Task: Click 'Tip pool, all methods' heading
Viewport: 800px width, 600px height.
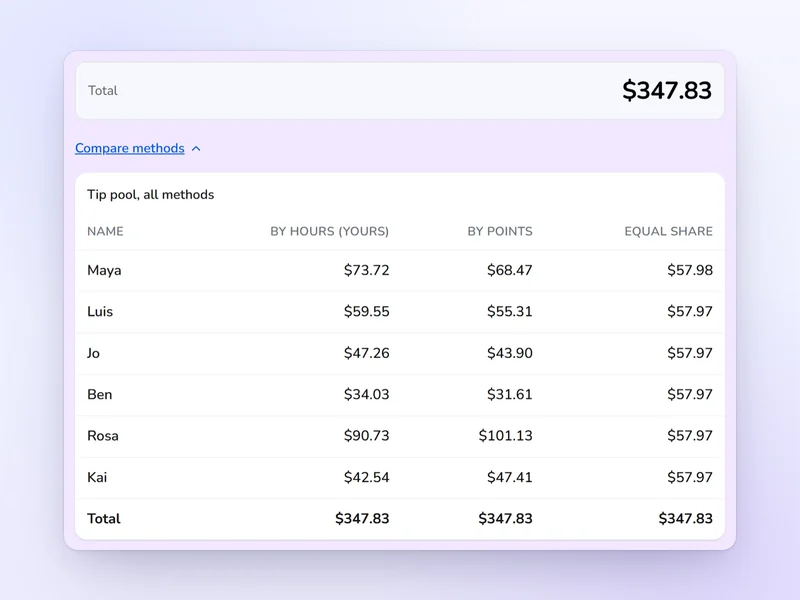Action: coord(151,194)
